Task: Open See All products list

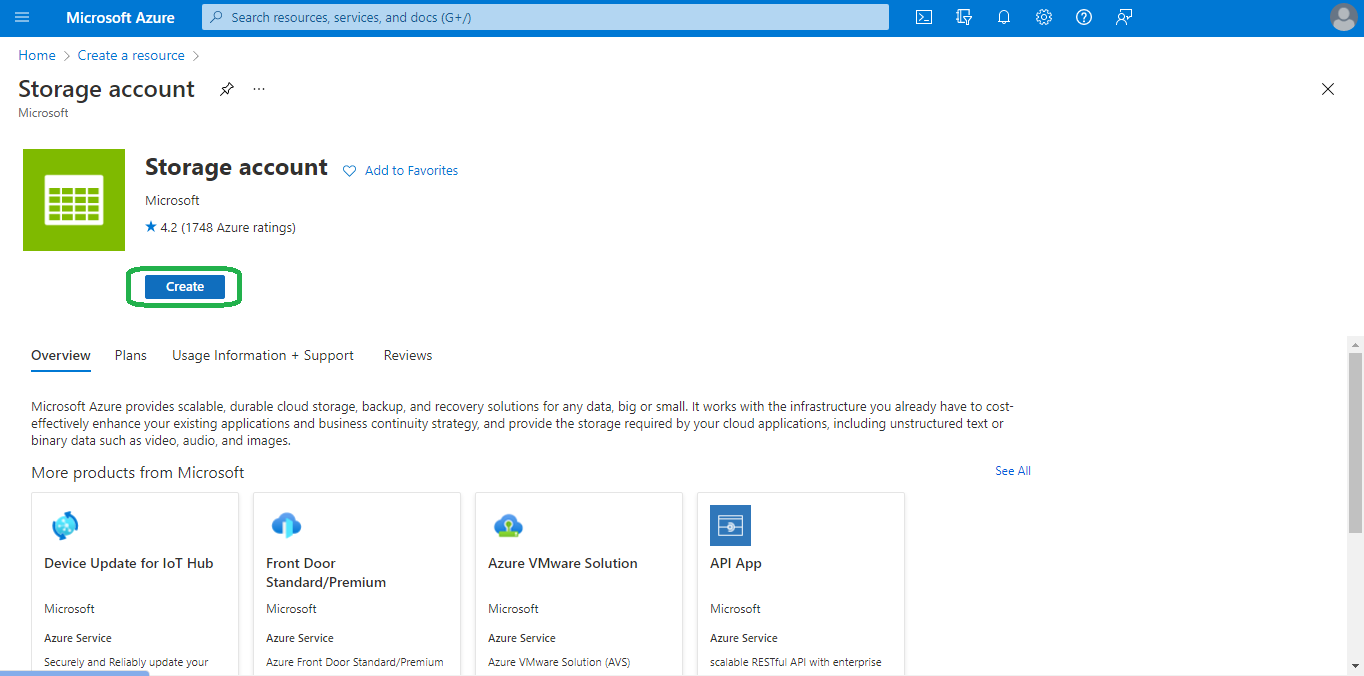Action: [x=1012, y=470]
